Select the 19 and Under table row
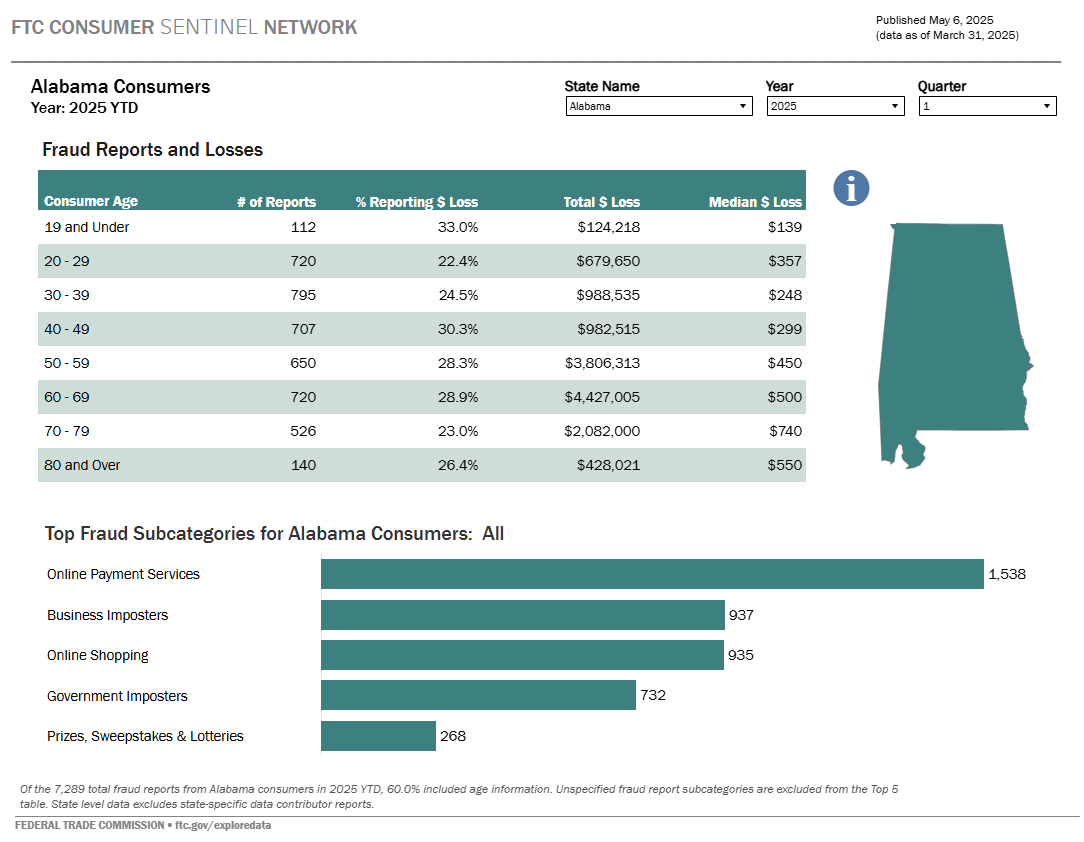This screenshot has width=1084, height=842. coord(420,227)
